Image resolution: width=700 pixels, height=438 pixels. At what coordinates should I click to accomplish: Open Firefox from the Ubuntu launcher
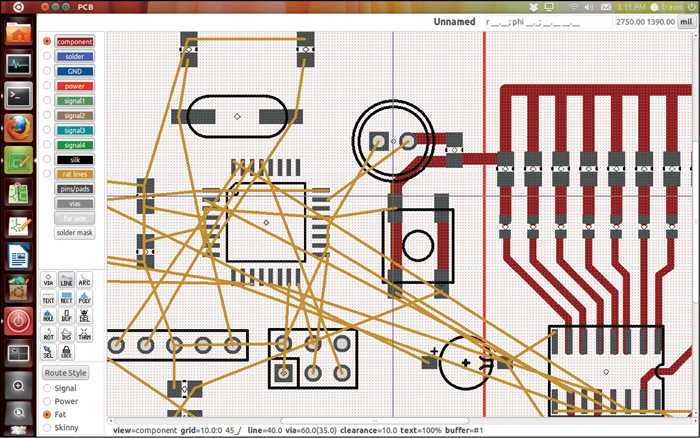pyautogui.click(x=19, y=127)
